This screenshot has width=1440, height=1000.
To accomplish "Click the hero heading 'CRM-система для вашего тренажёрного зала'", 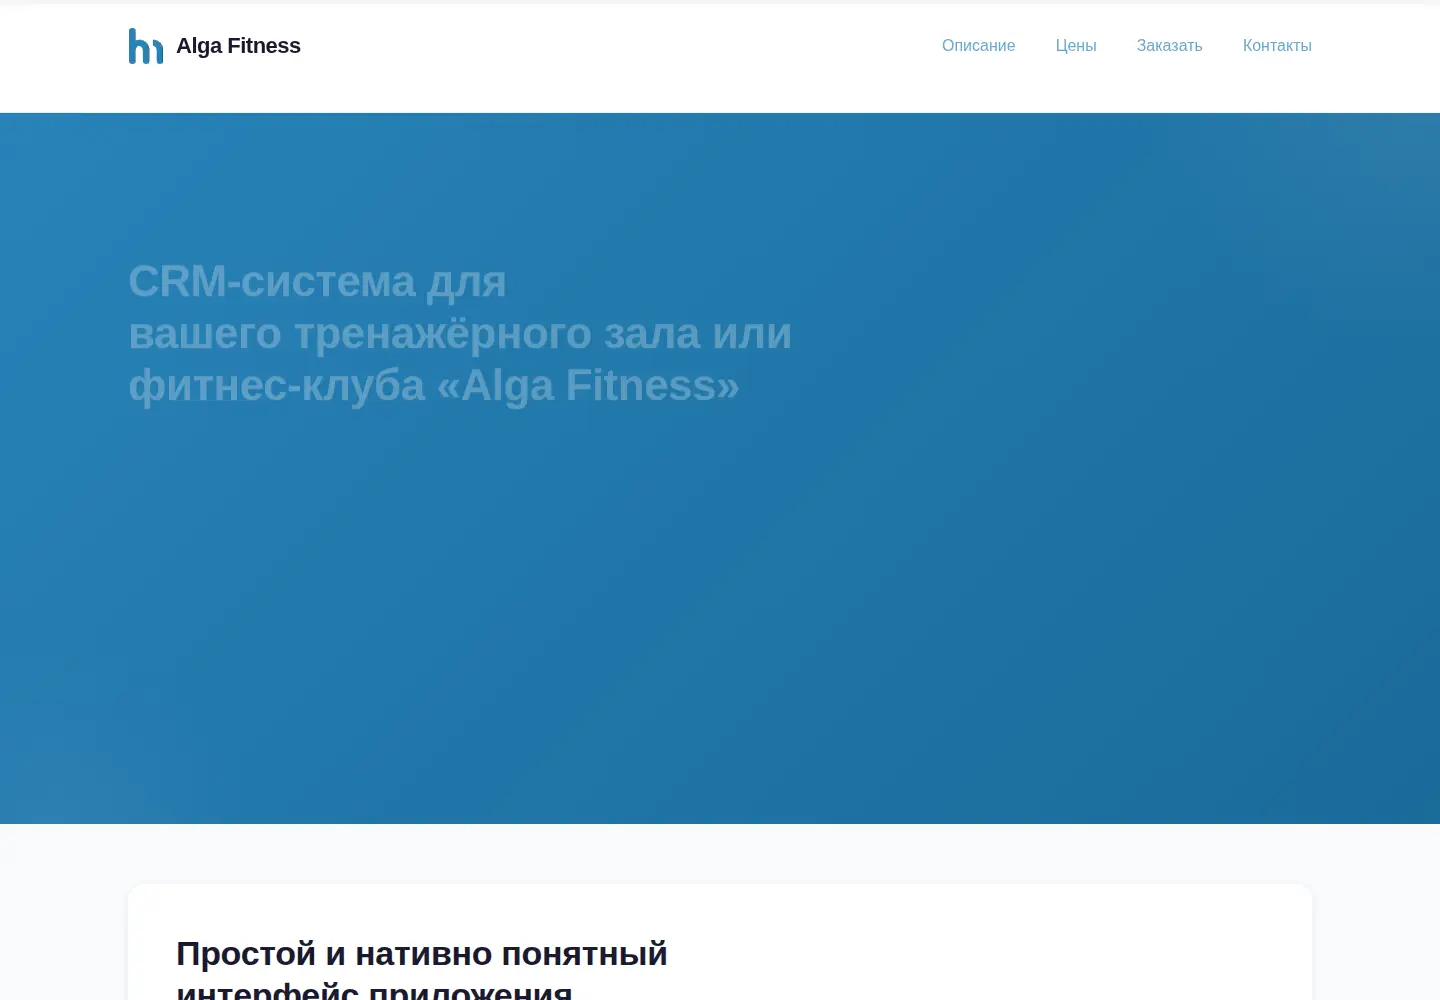I will [x=460, y=333].
